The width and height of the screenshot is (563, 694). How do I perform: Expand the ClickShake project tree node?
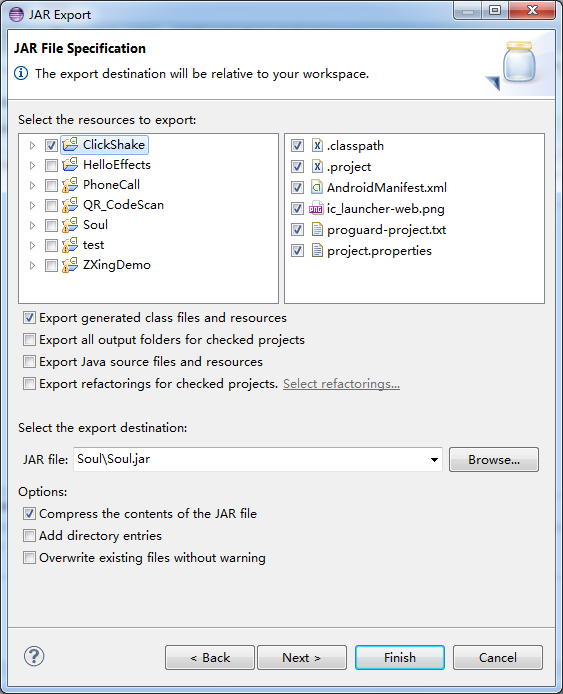click(x=32, y=145)
